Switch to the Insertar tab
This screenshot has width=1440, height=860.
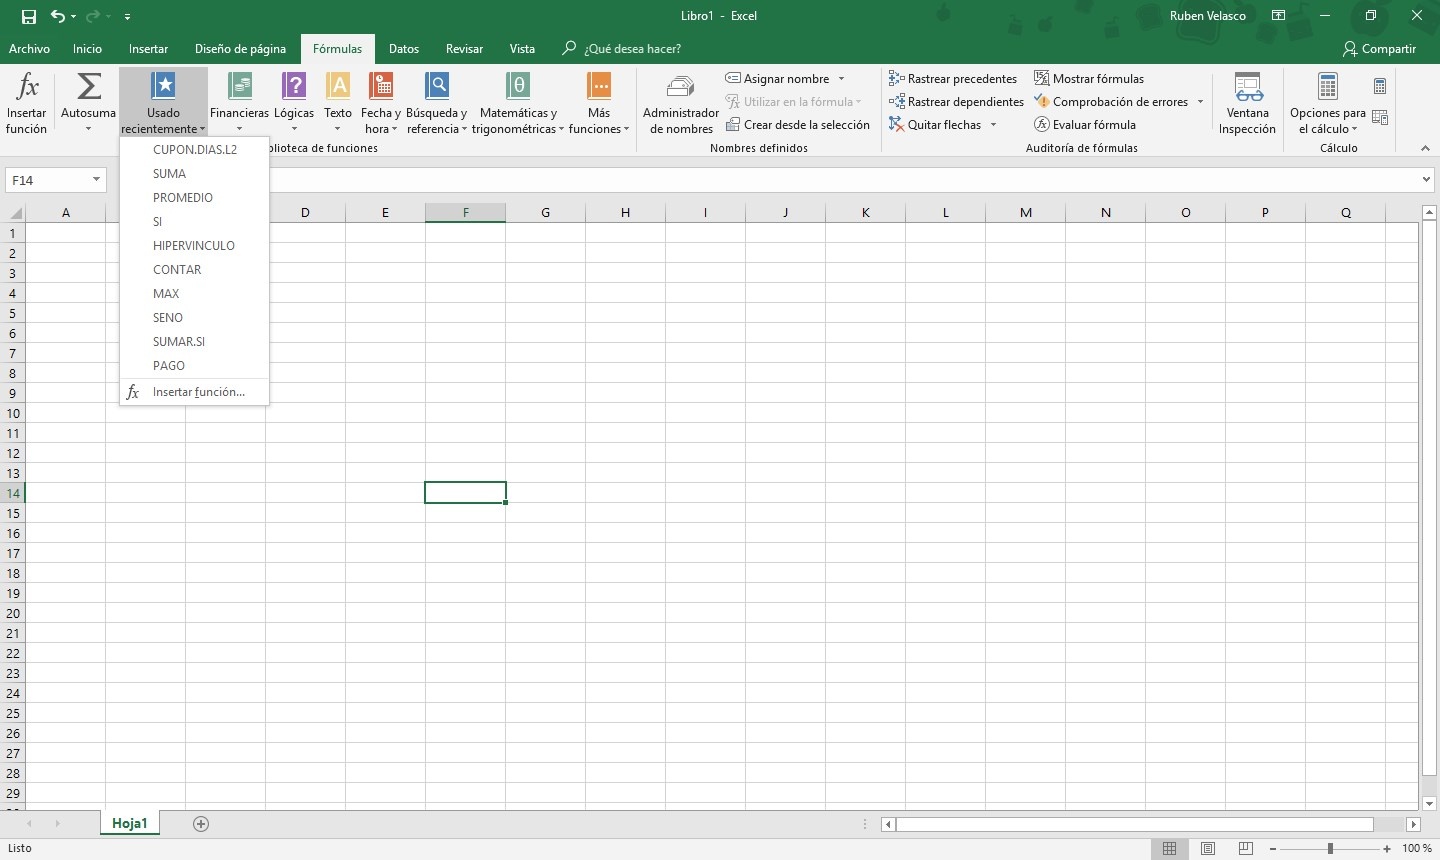[148, 48]
